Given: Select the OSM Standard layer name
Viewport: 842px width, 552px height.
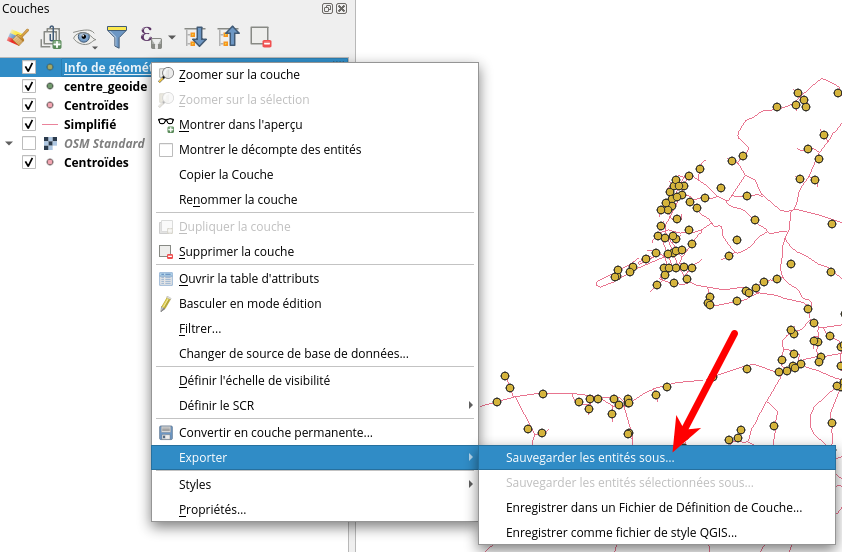Looking at the screenshot, I should point(104,143).
